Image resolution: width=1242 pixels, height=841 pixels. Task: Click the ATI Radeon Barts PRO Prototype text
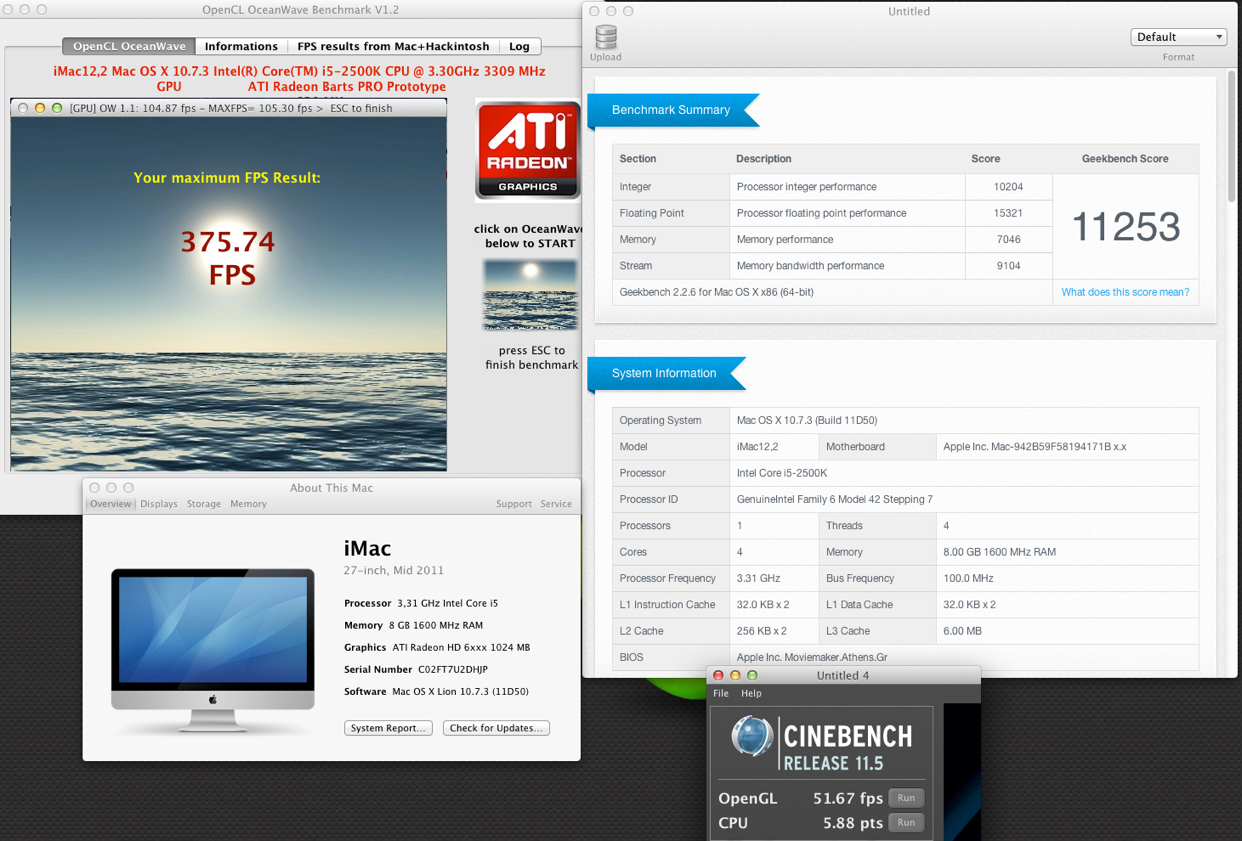[x=347, y=87]
